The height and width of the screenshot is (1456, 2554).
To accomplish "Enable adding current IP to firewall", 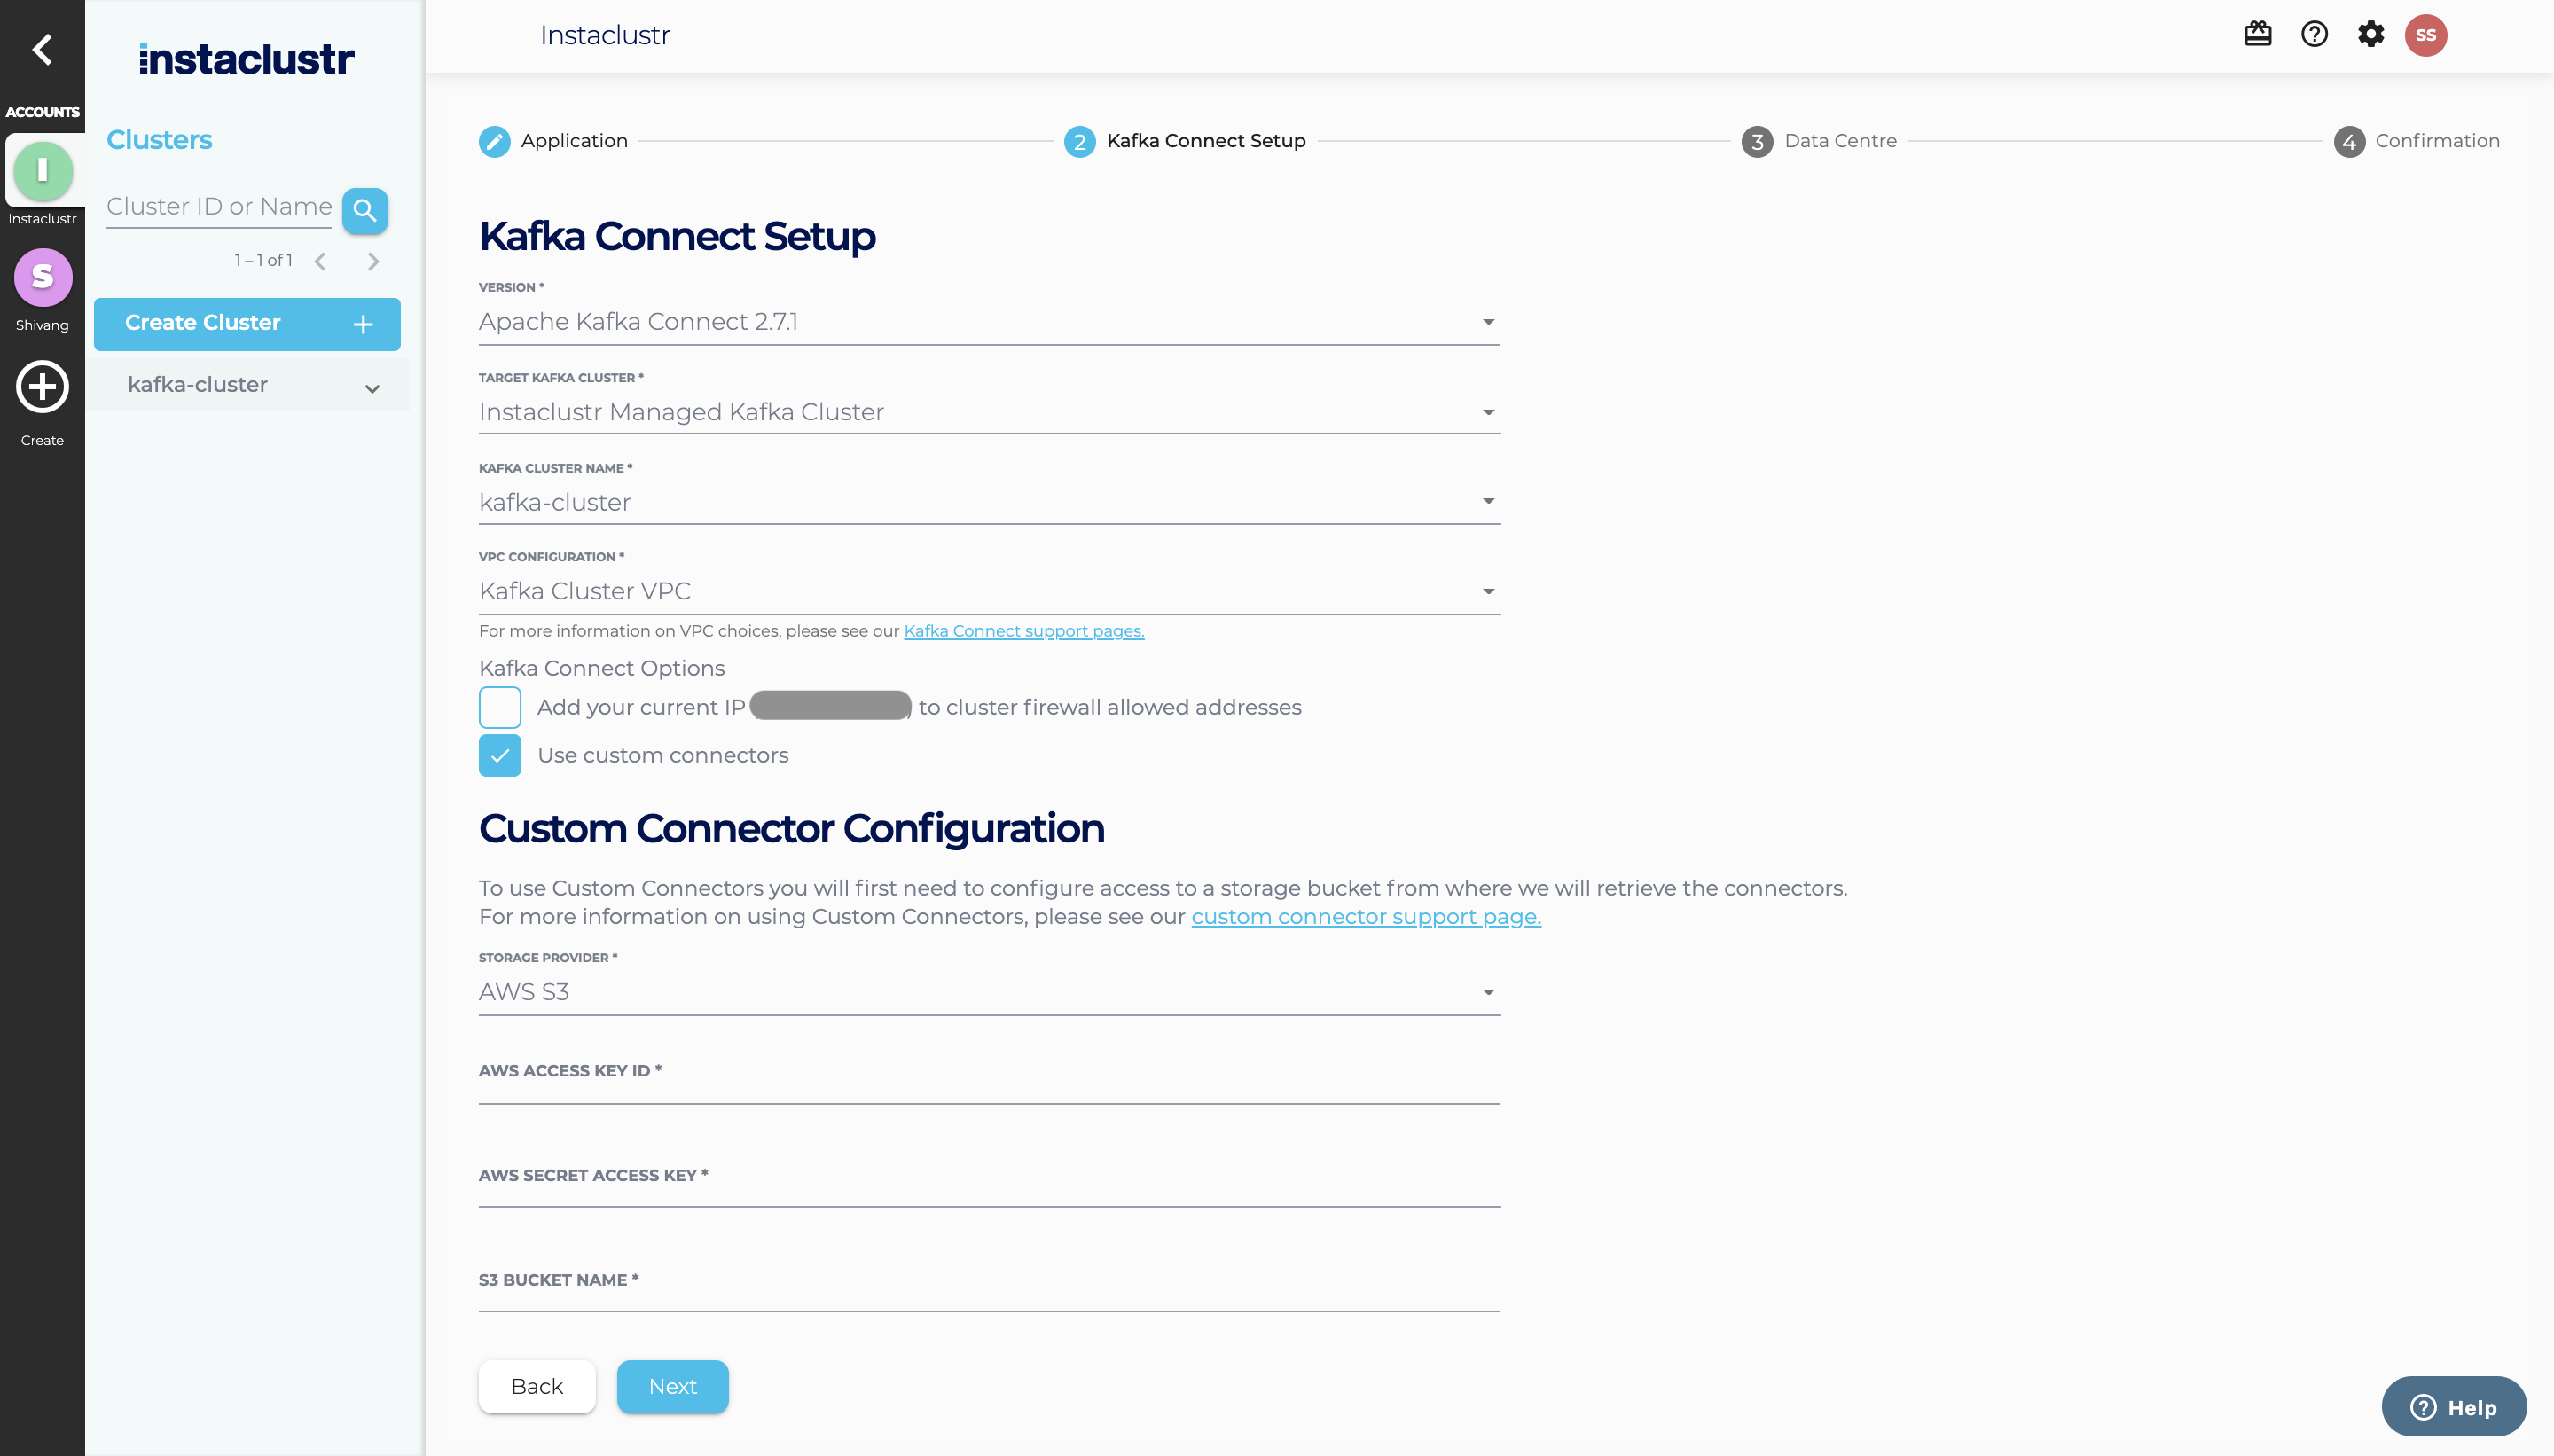I will 500,707.
